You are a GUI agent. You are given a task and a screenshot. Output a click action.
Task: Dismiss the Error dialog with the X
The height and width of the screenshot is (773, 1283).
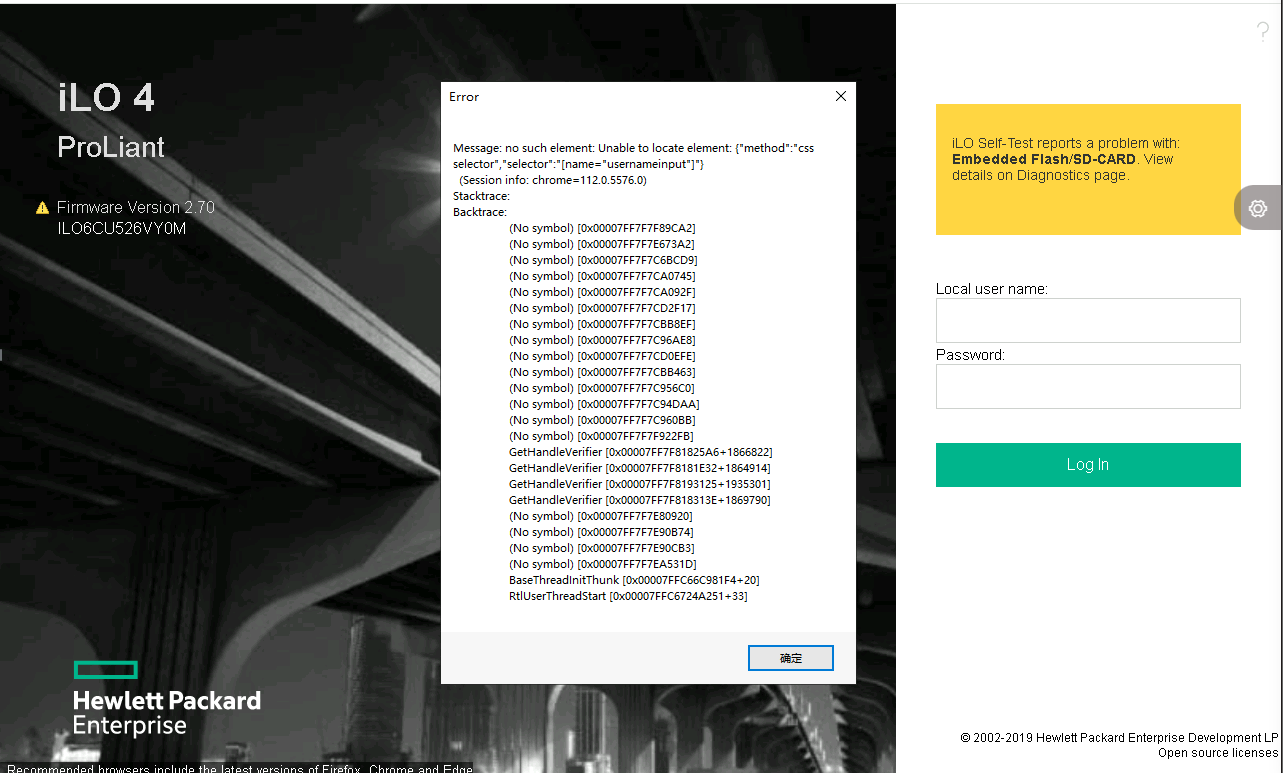pyautogui.click(x=840, y=95)
